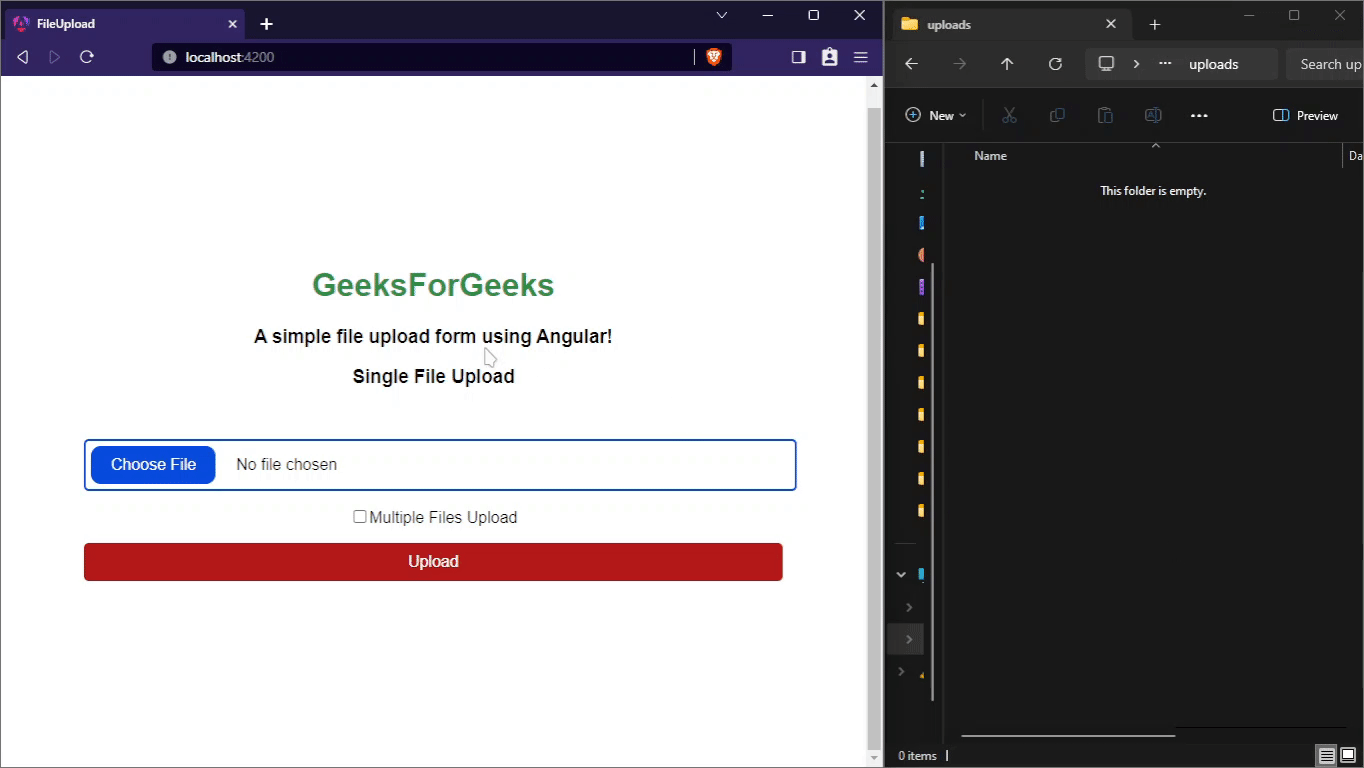Open the Brave hamburger menu
The image size is (1364, 768).
pyautogui.click(x=860, y=57)
